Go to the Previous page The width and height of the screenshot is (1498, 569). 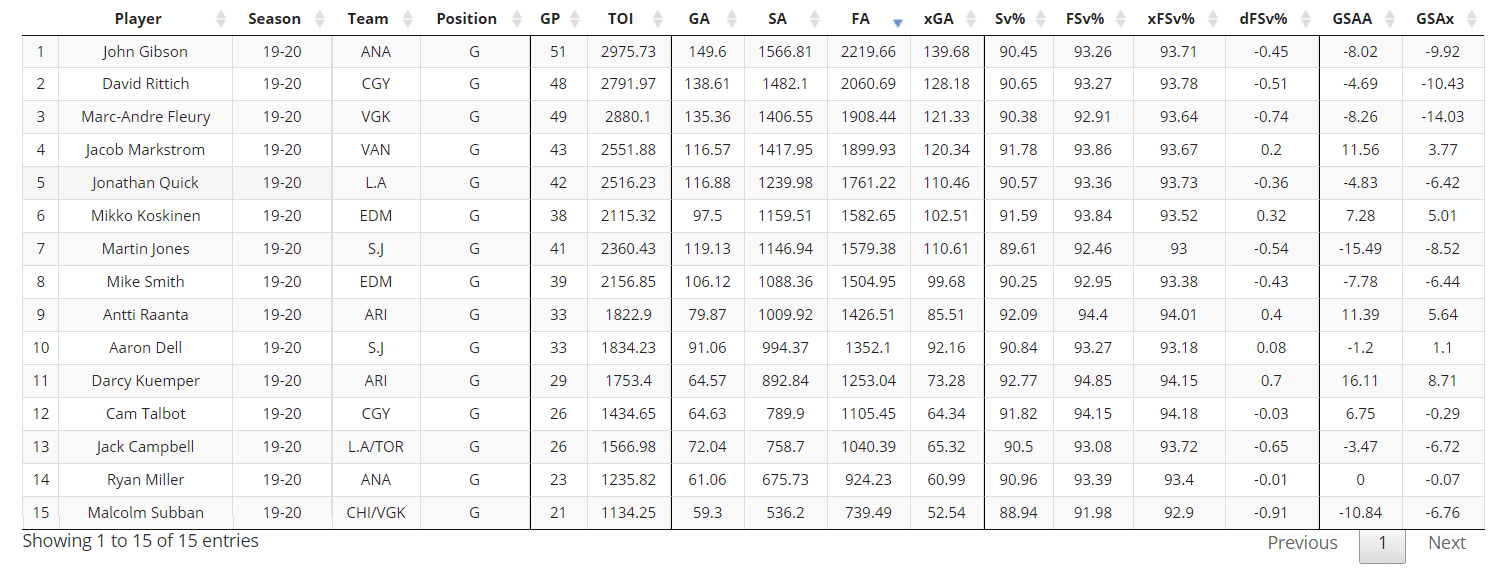tap(1302, 543)
